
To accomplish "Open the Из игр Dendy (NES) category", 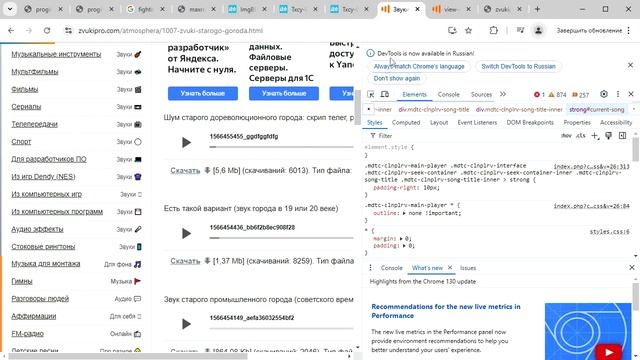I will (x=43, y=176).
